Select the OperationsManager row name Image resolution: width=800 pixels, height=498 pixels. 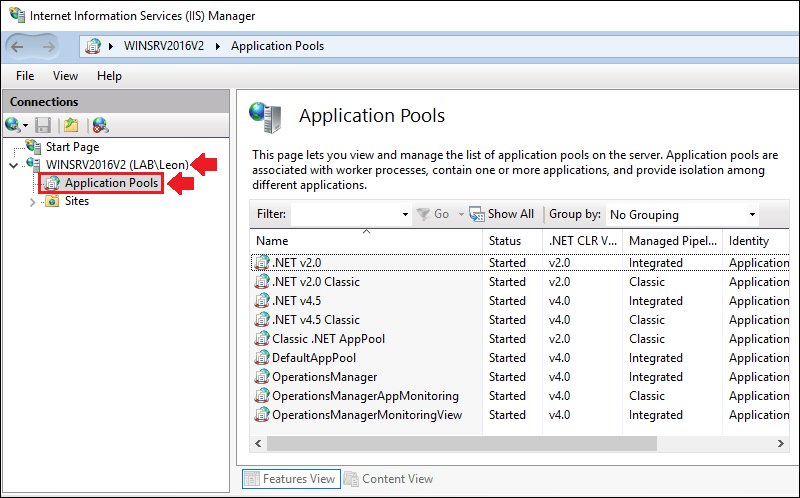click(x=324, y=377)
